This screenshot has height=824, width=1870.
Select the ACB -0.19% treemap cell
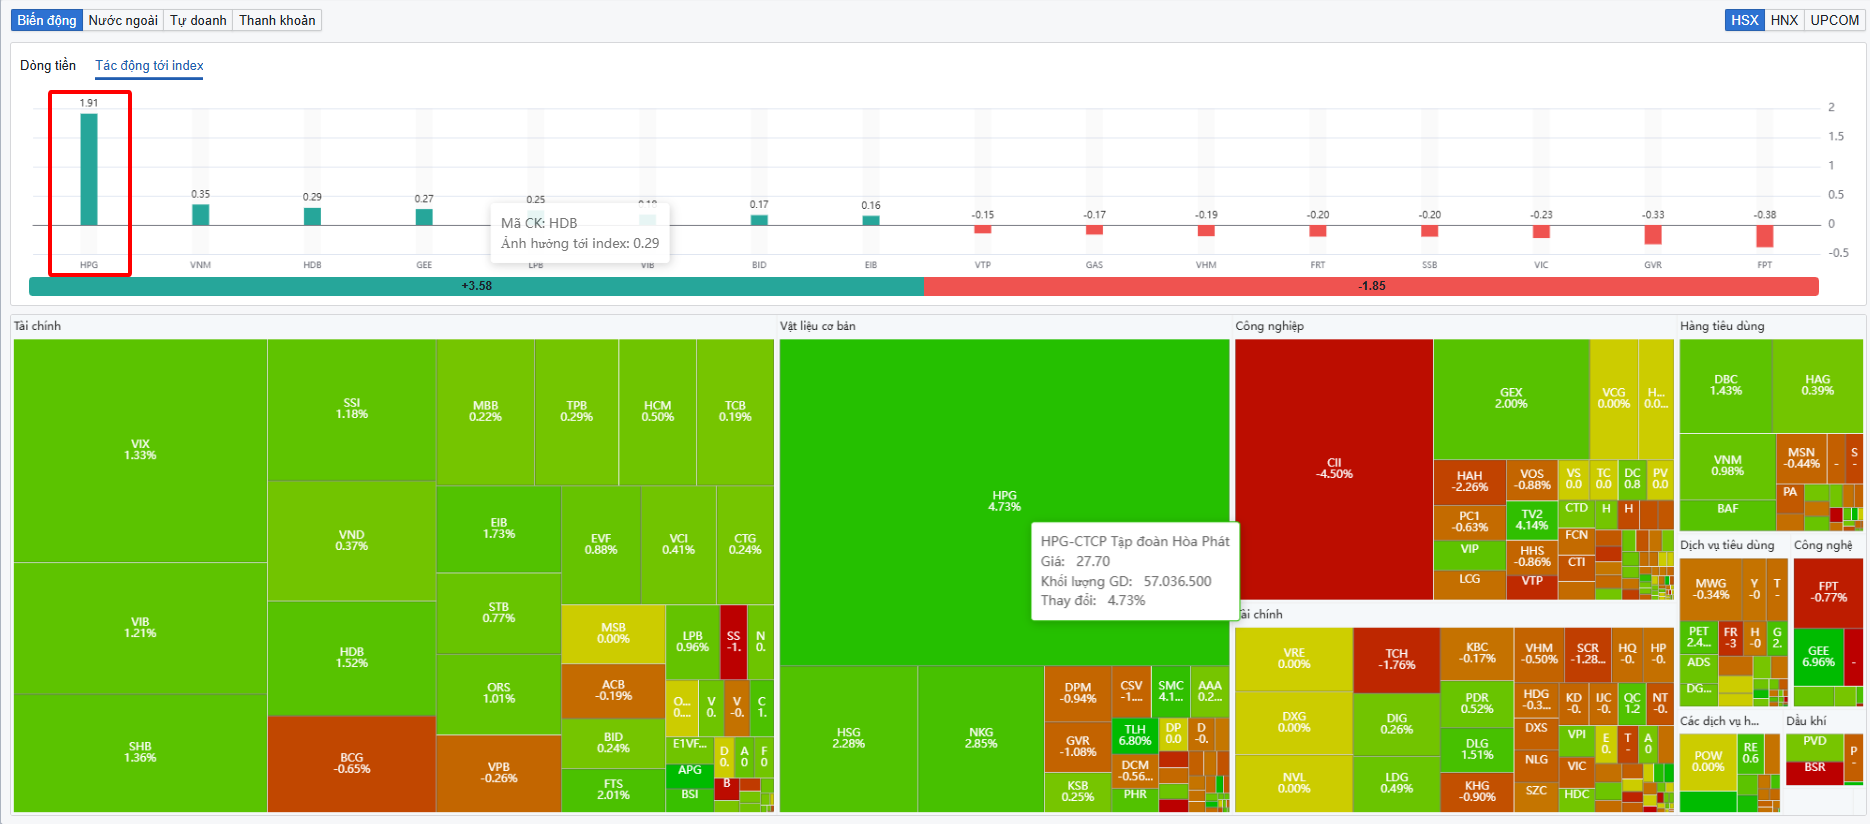pyautogui.click(x=613, y=691)
